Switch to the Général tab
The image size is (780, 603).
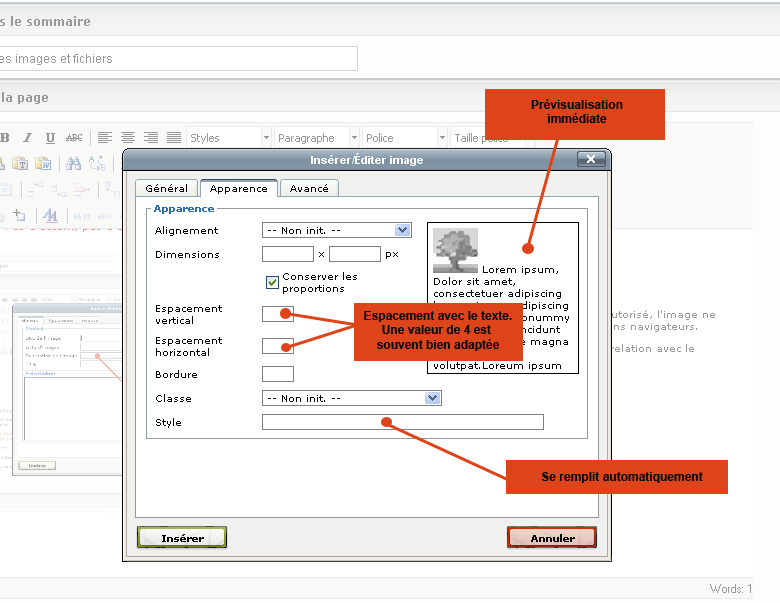pos(166,188)
